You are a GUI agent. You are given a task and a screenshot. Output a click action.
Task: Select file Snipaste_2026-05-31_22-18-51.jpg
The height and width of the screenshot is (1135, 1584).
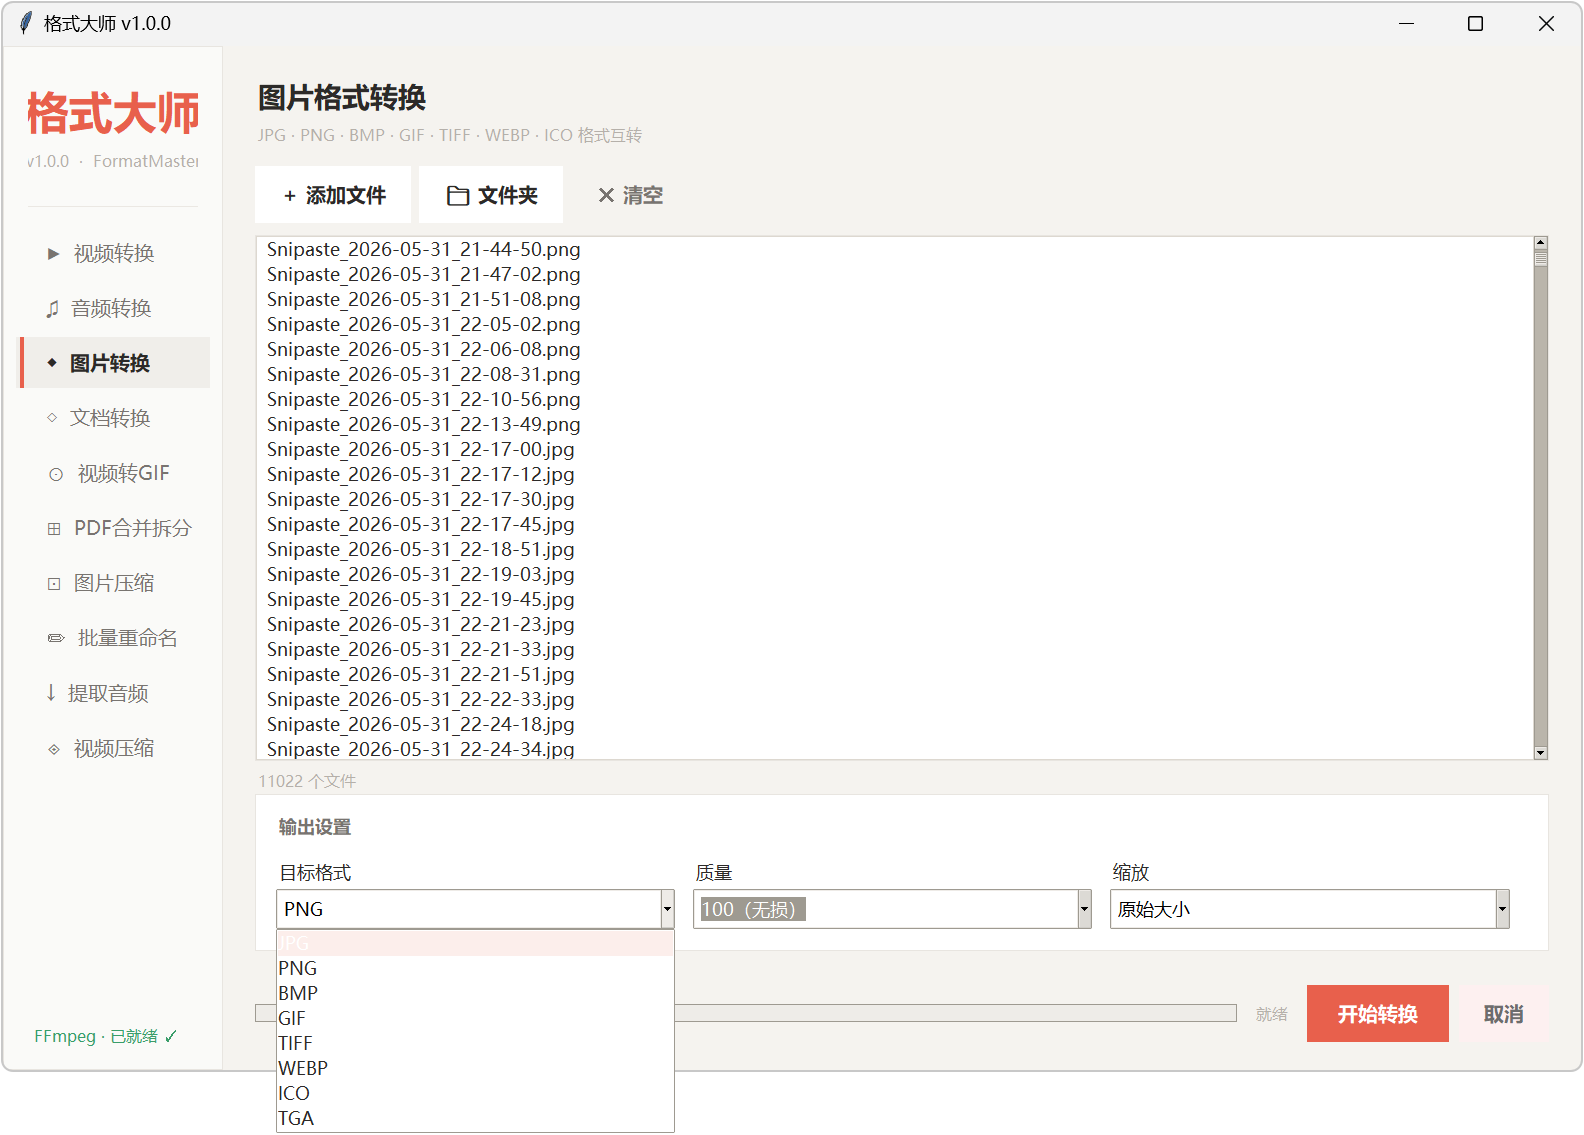pos(895,550)
